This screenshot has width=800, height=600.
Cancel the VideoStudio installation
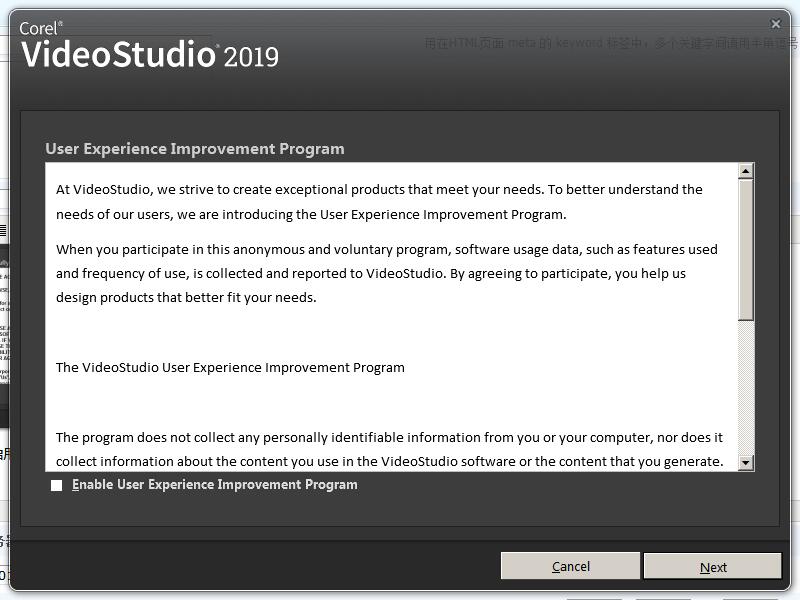pyautogui.click(x=570, y=566)
